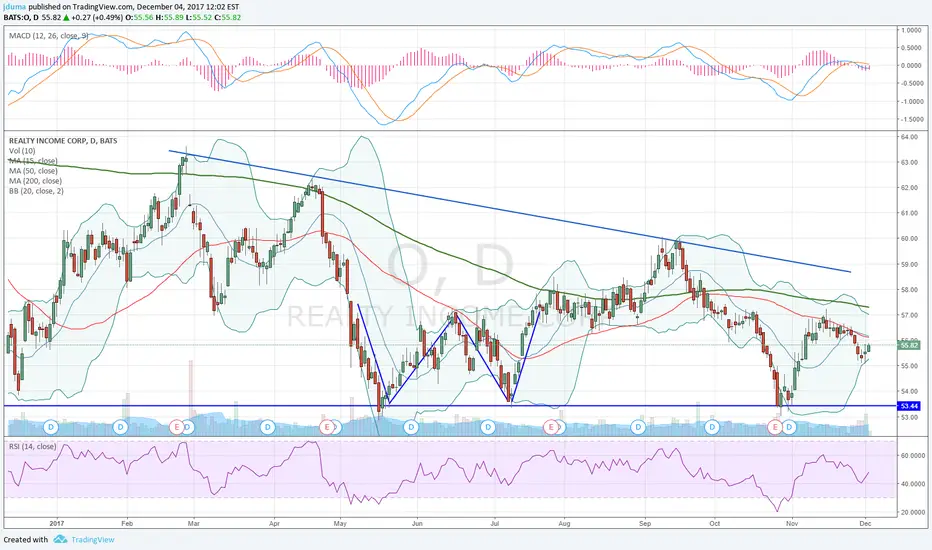Click the 64.00 price axis label
Image resolution: width=932 pixels, height=550 pixels.
tap(910, 137)
